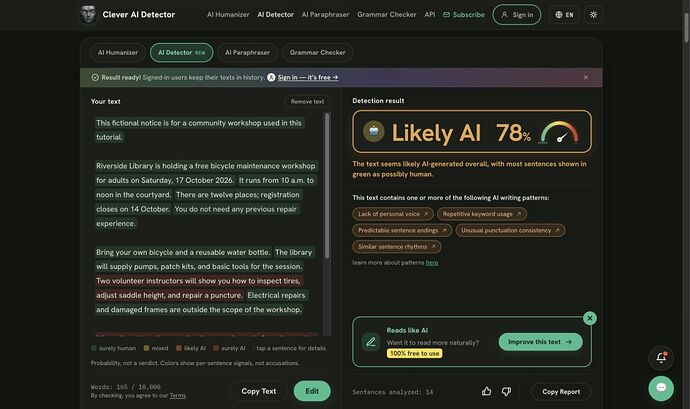The width and height of the screenshot is (690, 409).
Task: Click the 'mixed' legend swatch
Action: 146,348
